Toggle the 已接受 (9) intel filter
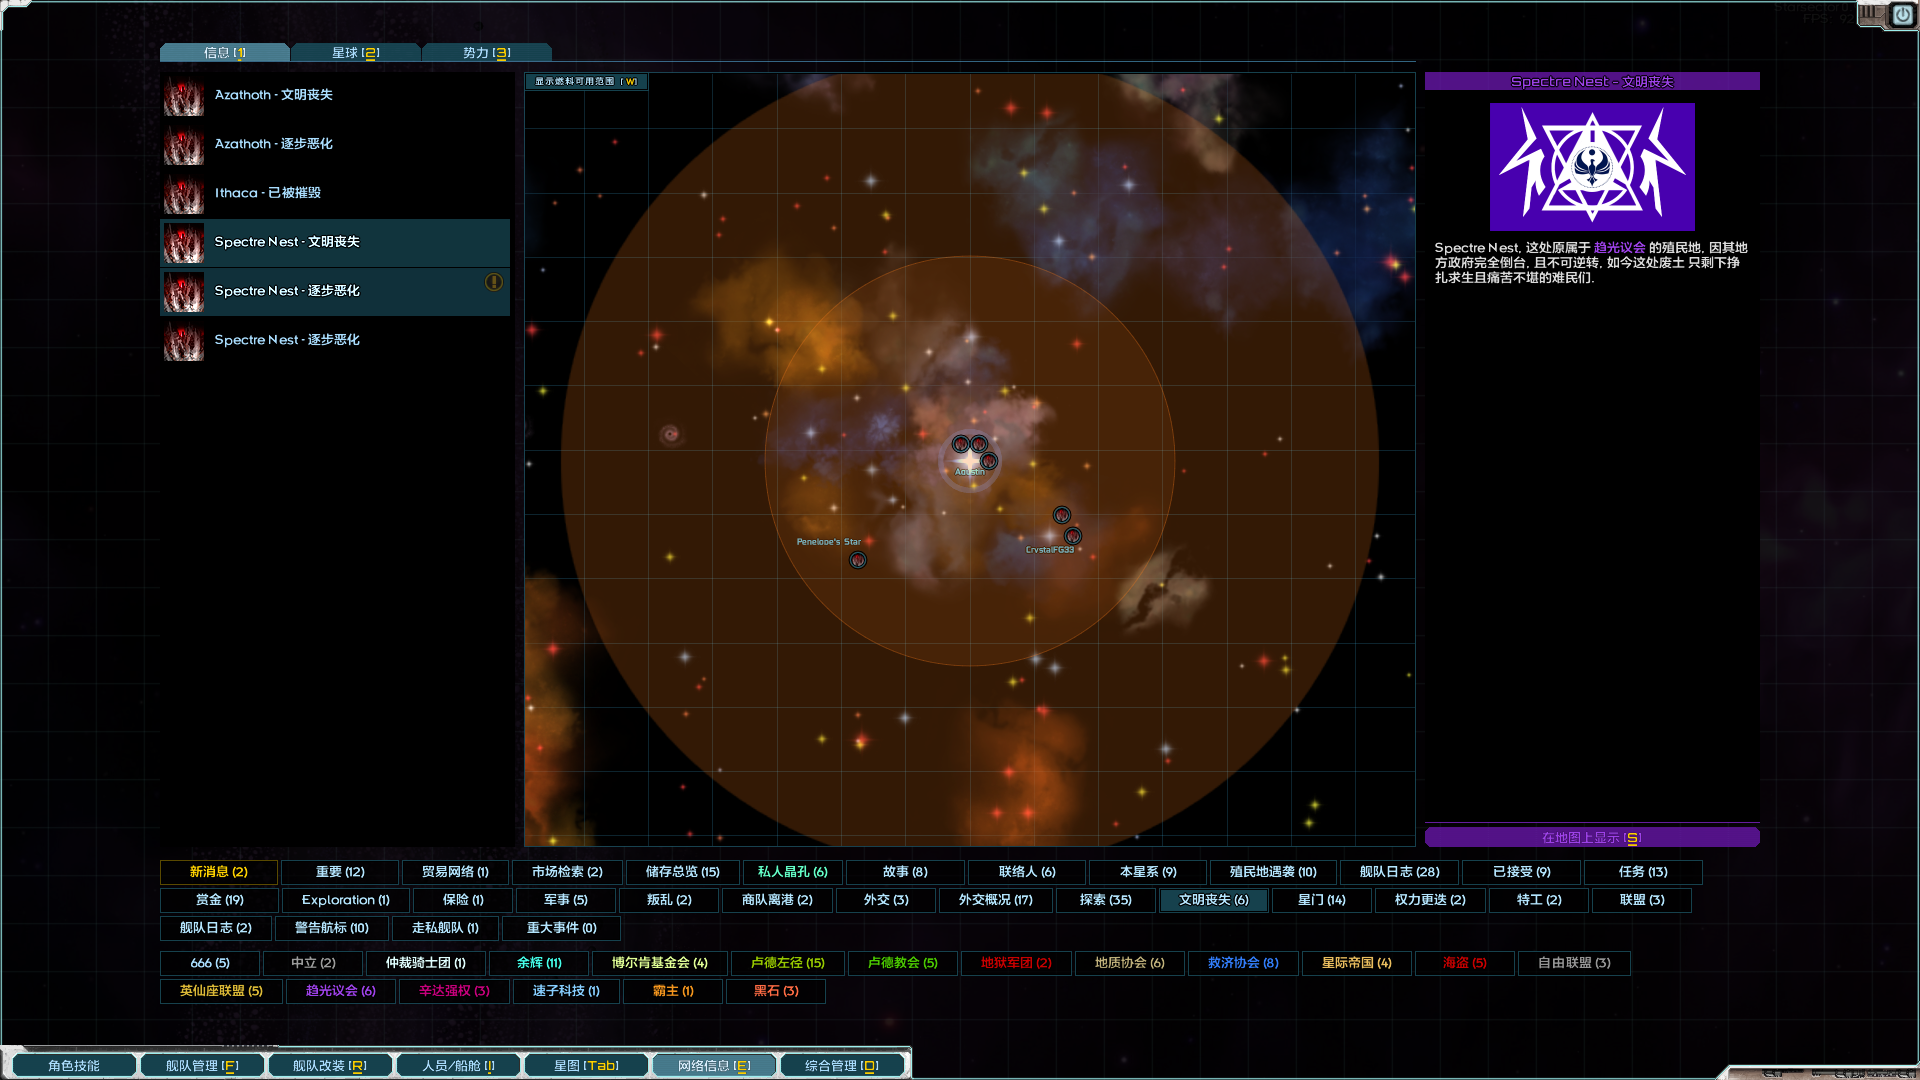The image size is (1920, 1080). (1520, 872)
